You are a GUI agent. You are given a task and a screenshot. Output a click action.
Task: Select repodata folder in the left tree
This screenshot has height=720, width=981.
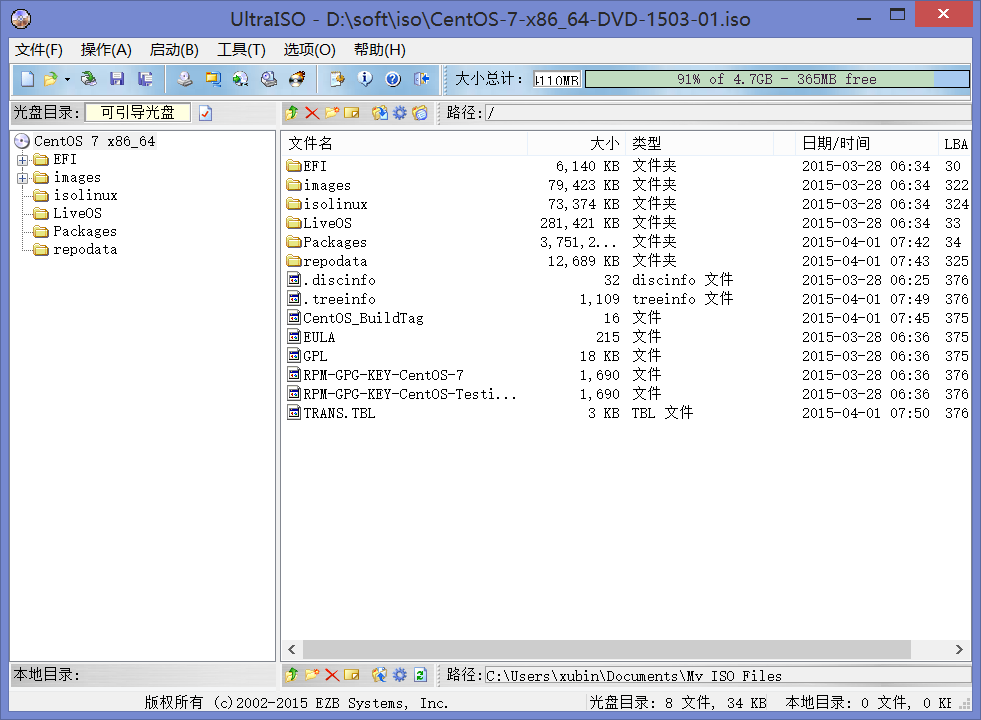pos(85,250)
